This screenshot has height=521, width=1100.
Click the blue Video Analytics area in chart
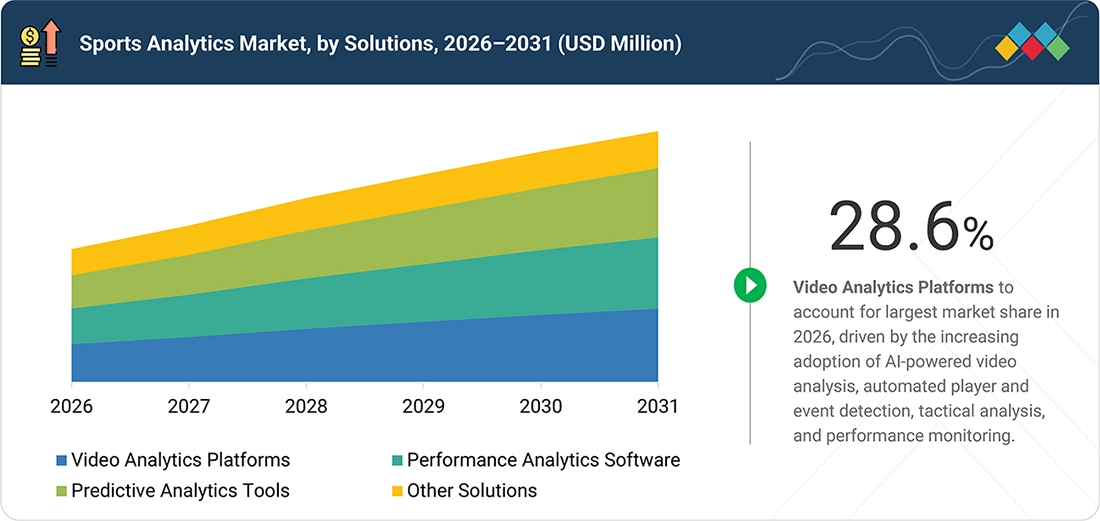tap(365, 354)
